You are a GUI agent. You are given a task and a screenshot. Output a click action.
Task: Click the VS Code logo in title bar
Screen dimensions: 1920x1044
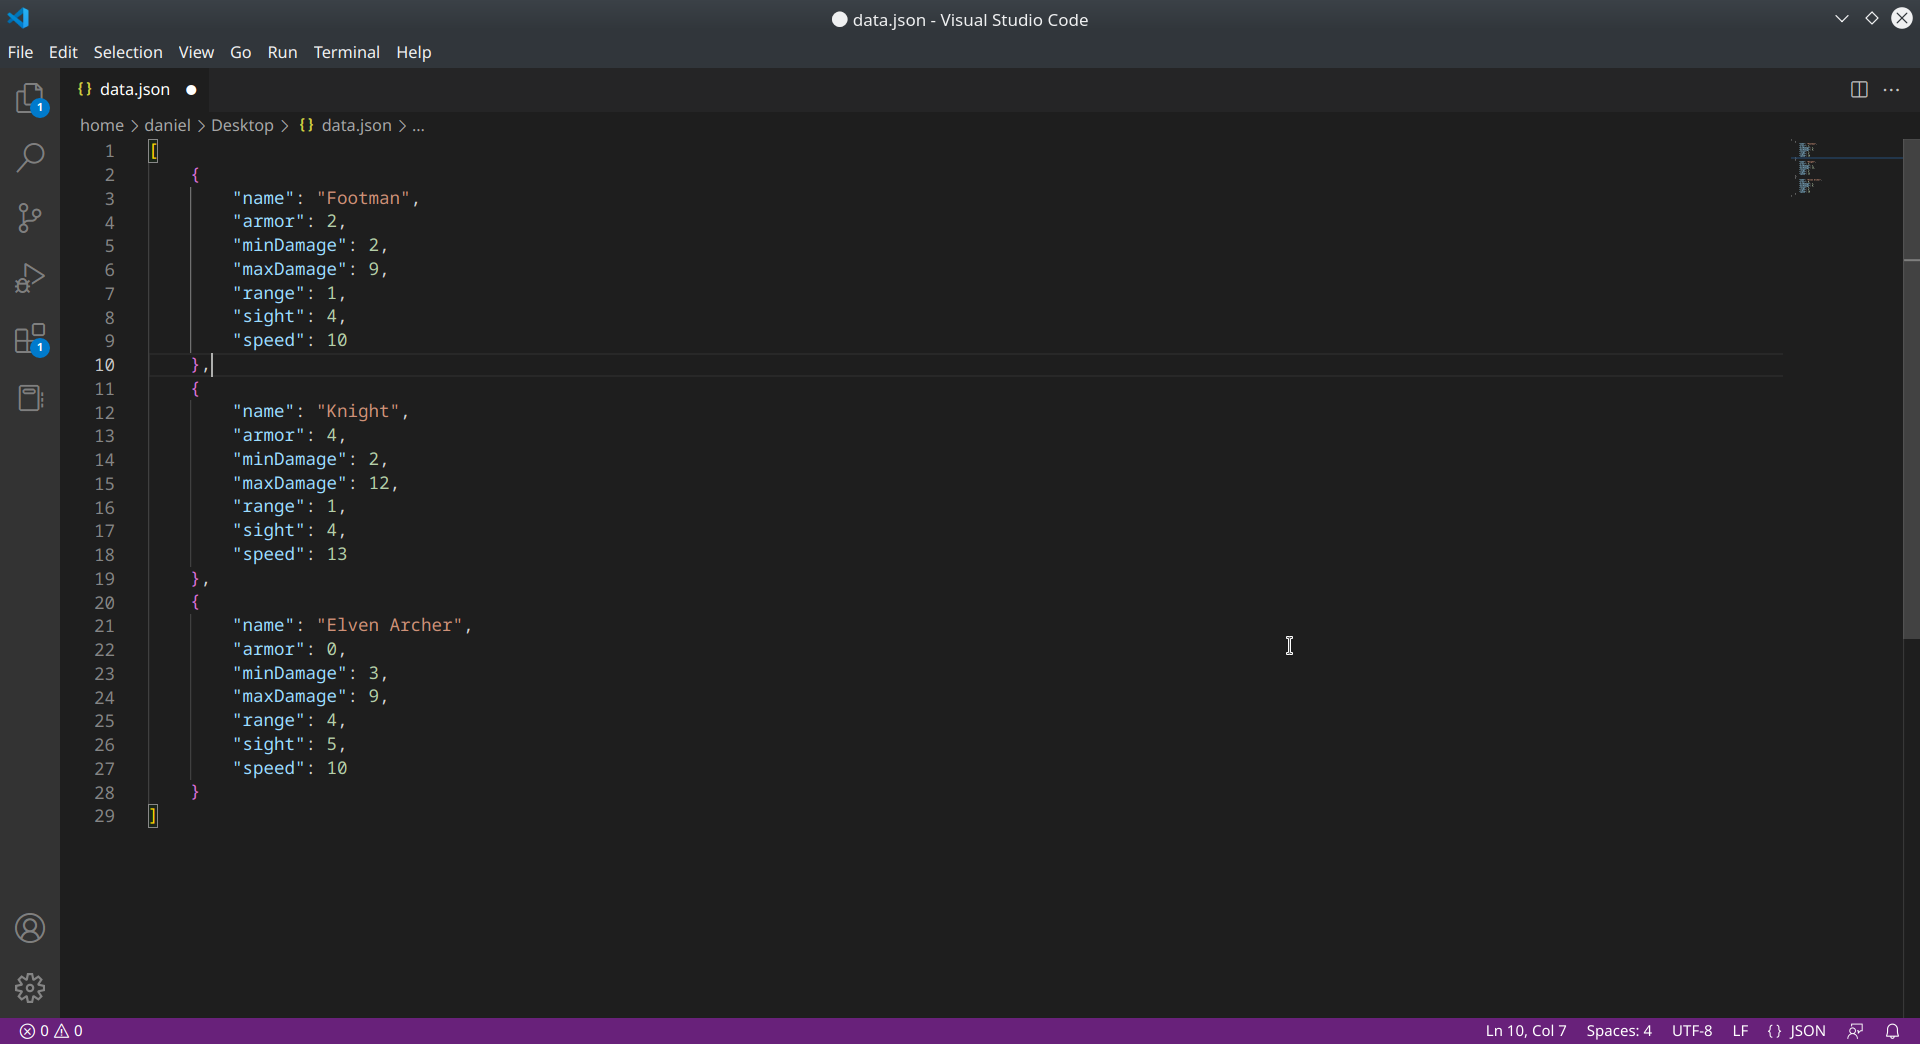19,18
